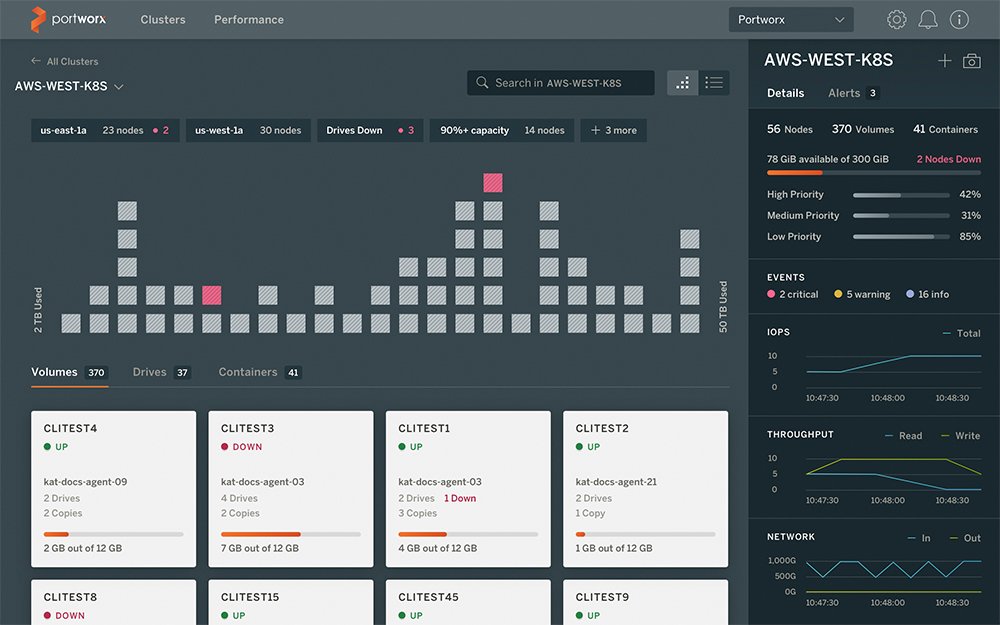Select the grid view icon
Image resolution: width=1000 pixels, height=625 pixels.
tap(683, 82)
